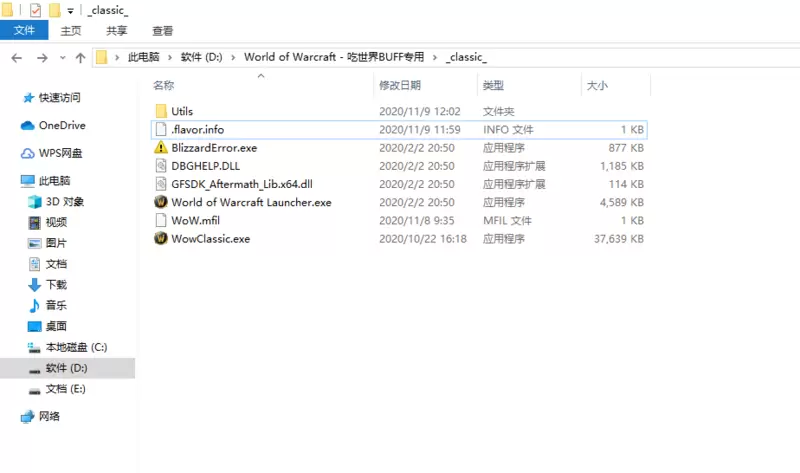Click the DBGHELP.DLL file icon

[161, 166]
